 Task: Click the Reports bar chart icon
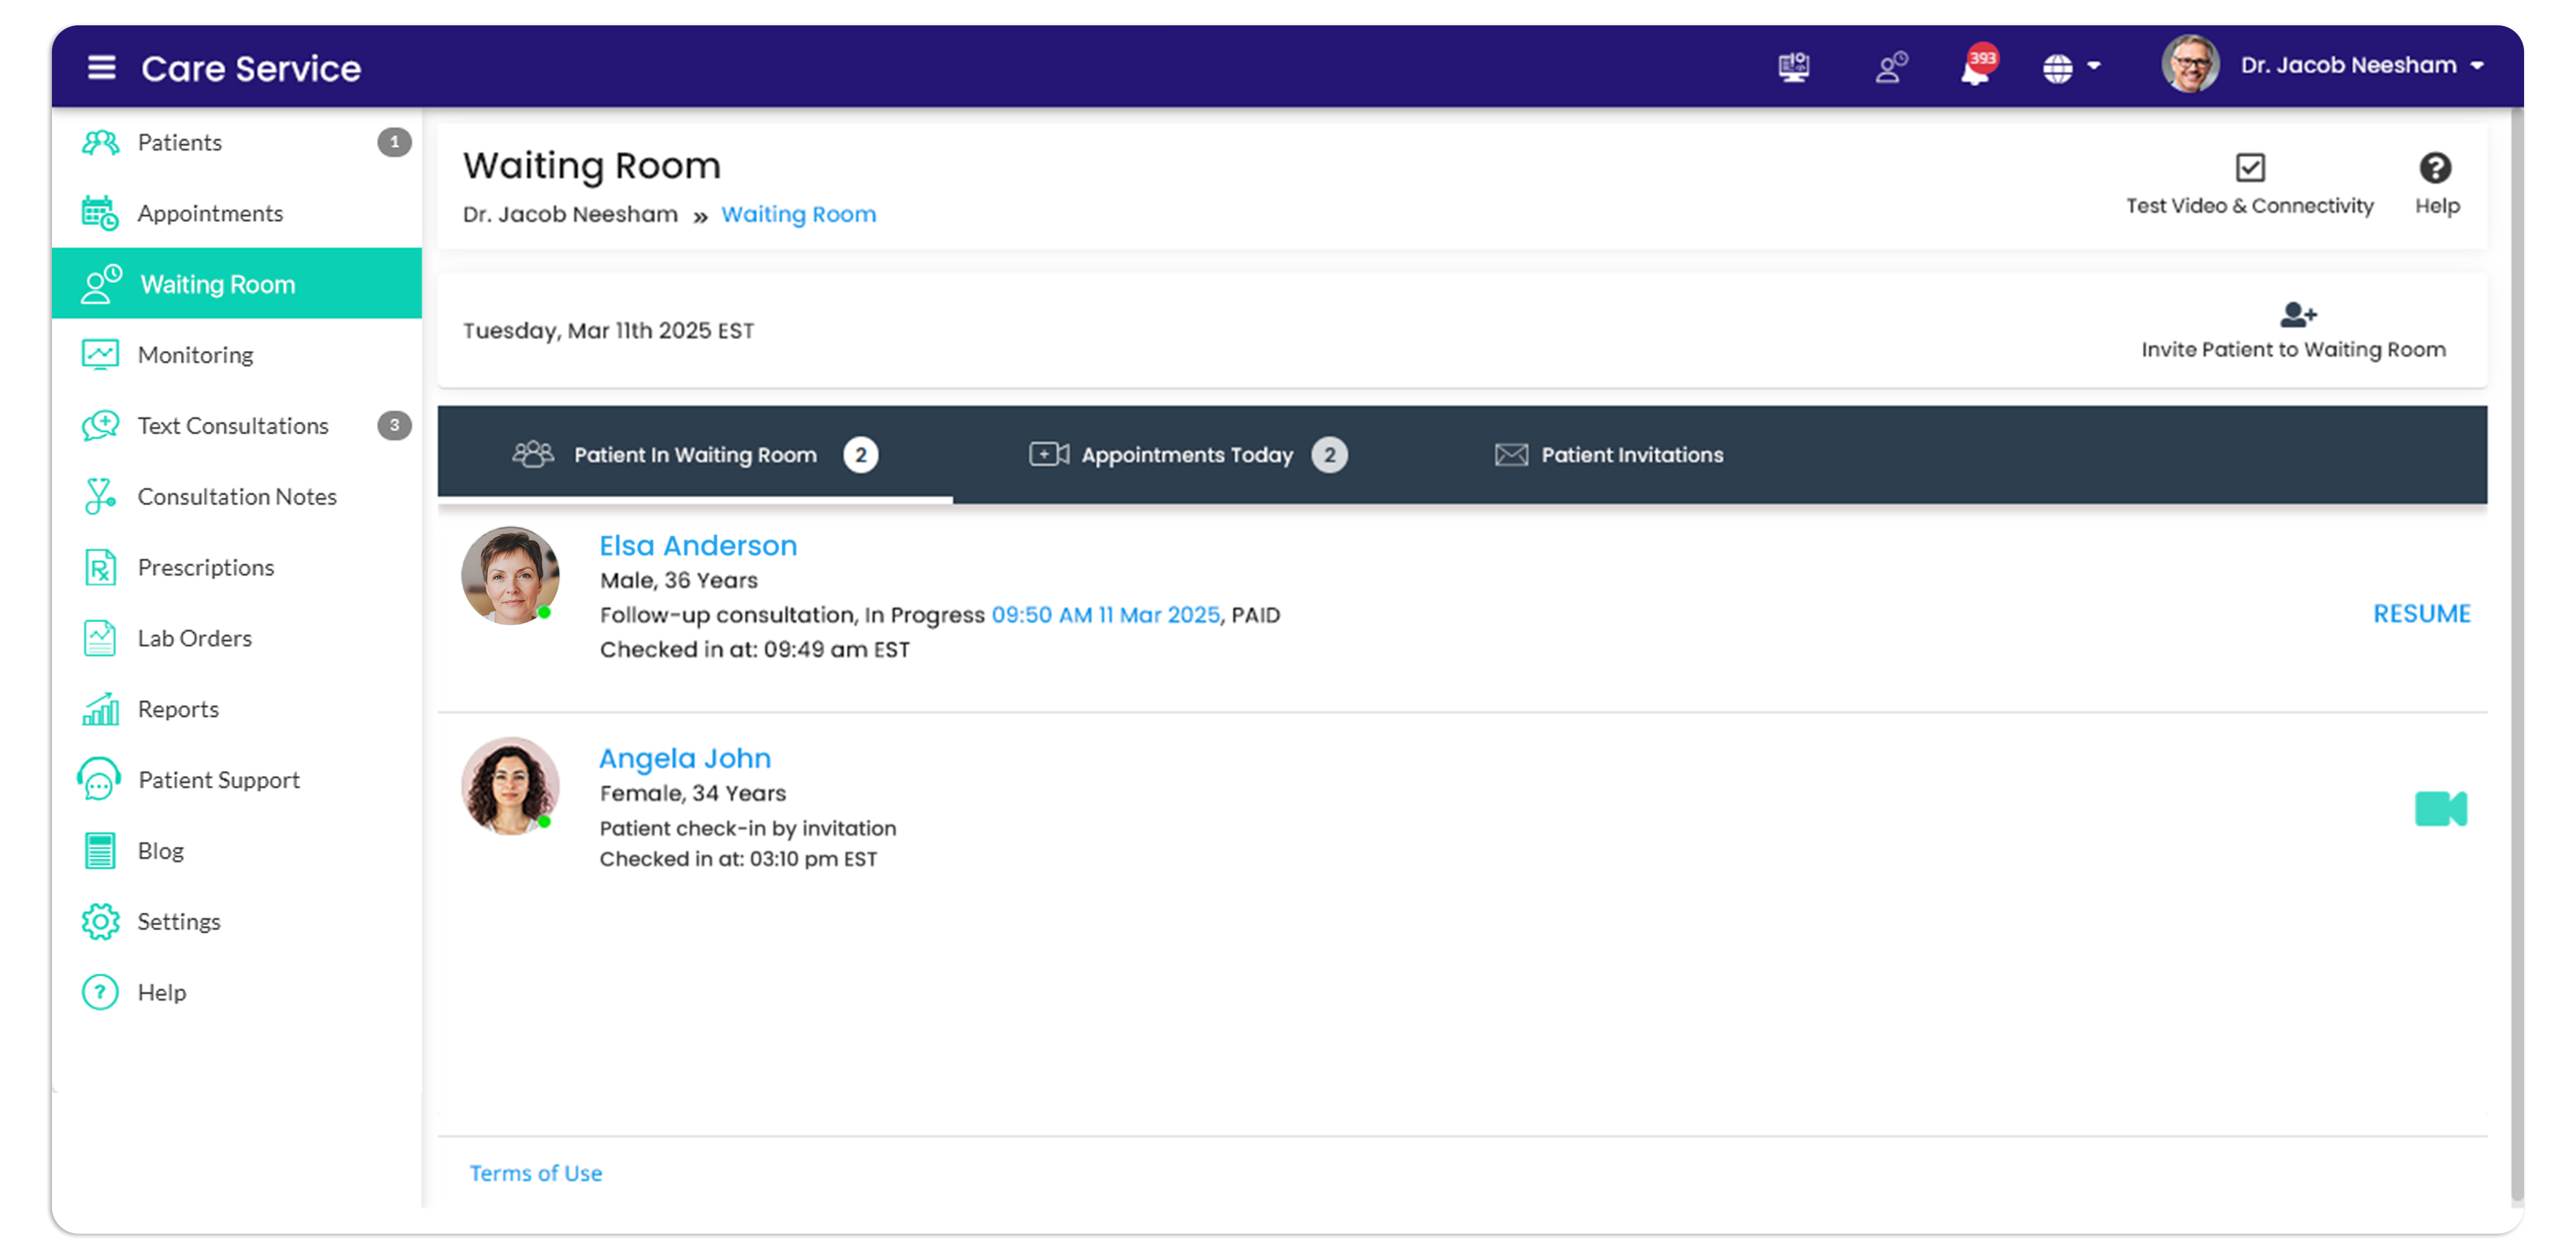tap(100, 709)
